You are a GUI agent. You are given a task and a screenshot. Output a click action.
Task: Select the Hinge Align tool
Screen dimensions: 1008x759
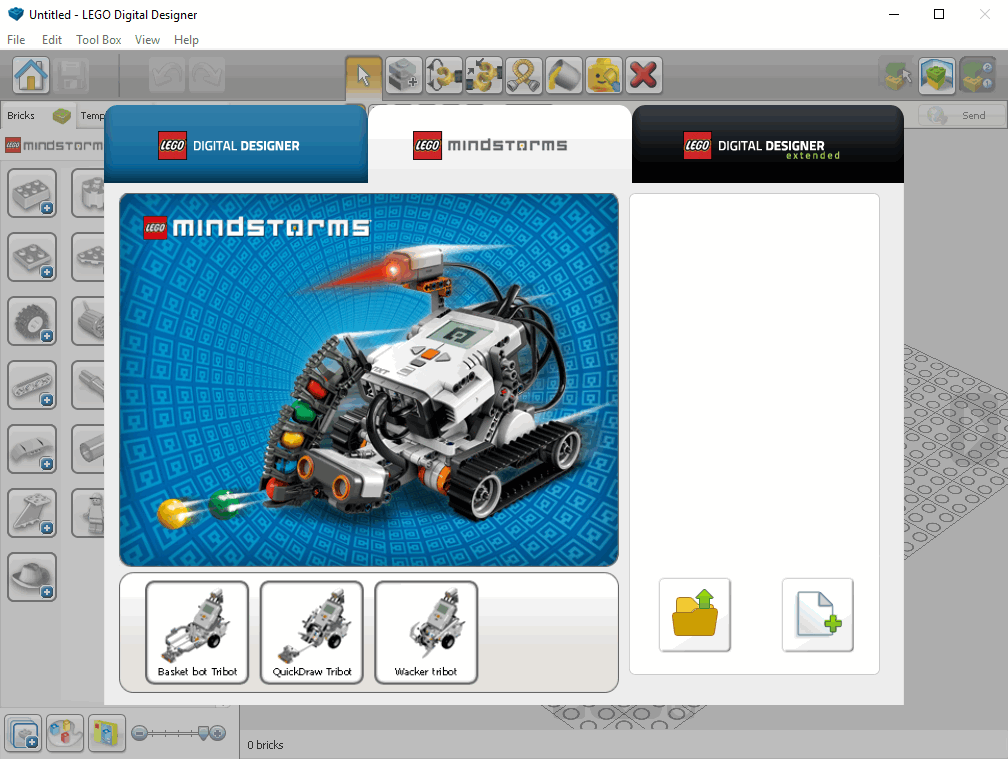483,75
